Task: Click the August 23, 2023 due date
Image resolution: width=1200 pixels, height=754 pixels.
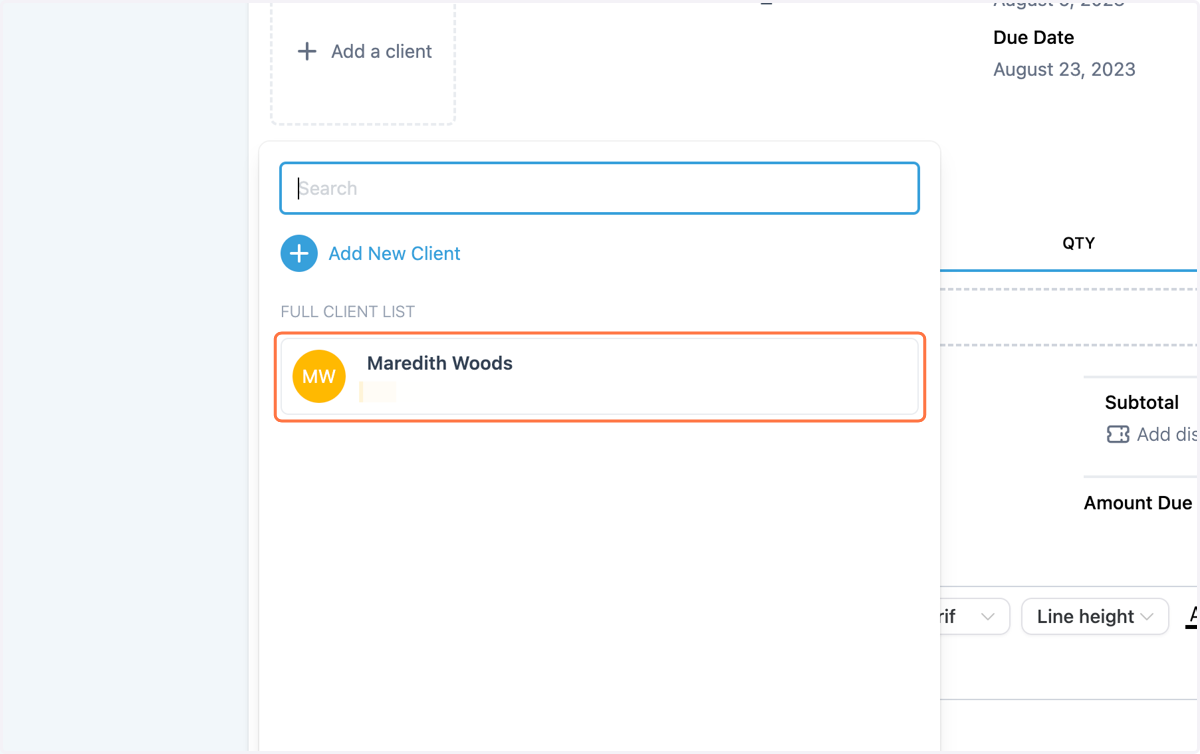Action: pos(1064,69)
